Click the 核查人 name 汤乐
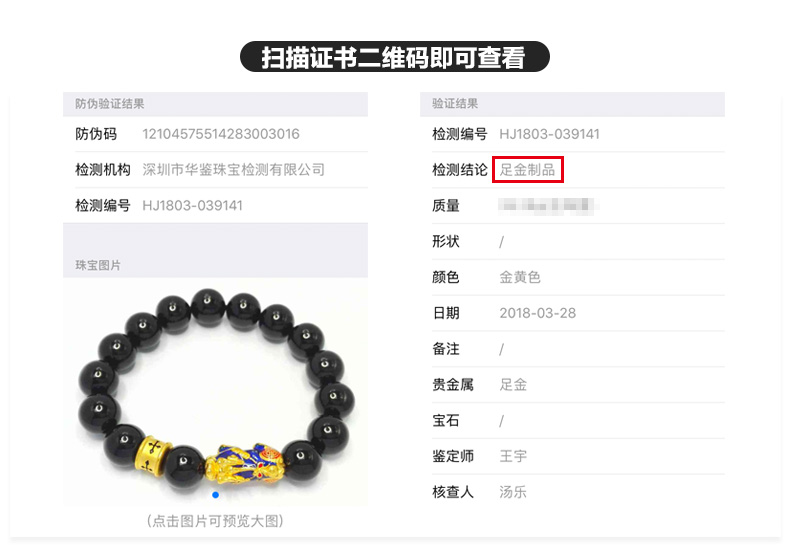 (513, 492)
